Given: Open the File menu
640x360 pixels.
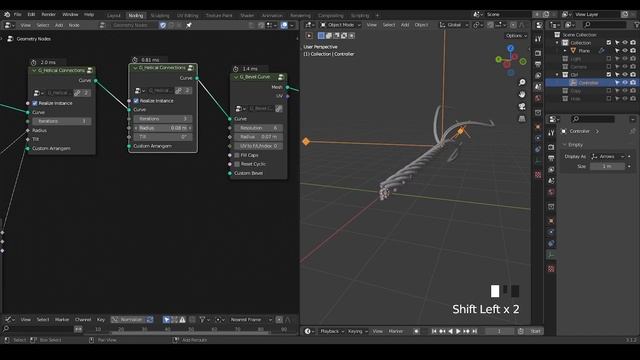Looking at the screenshot, I should coord(18,14).
